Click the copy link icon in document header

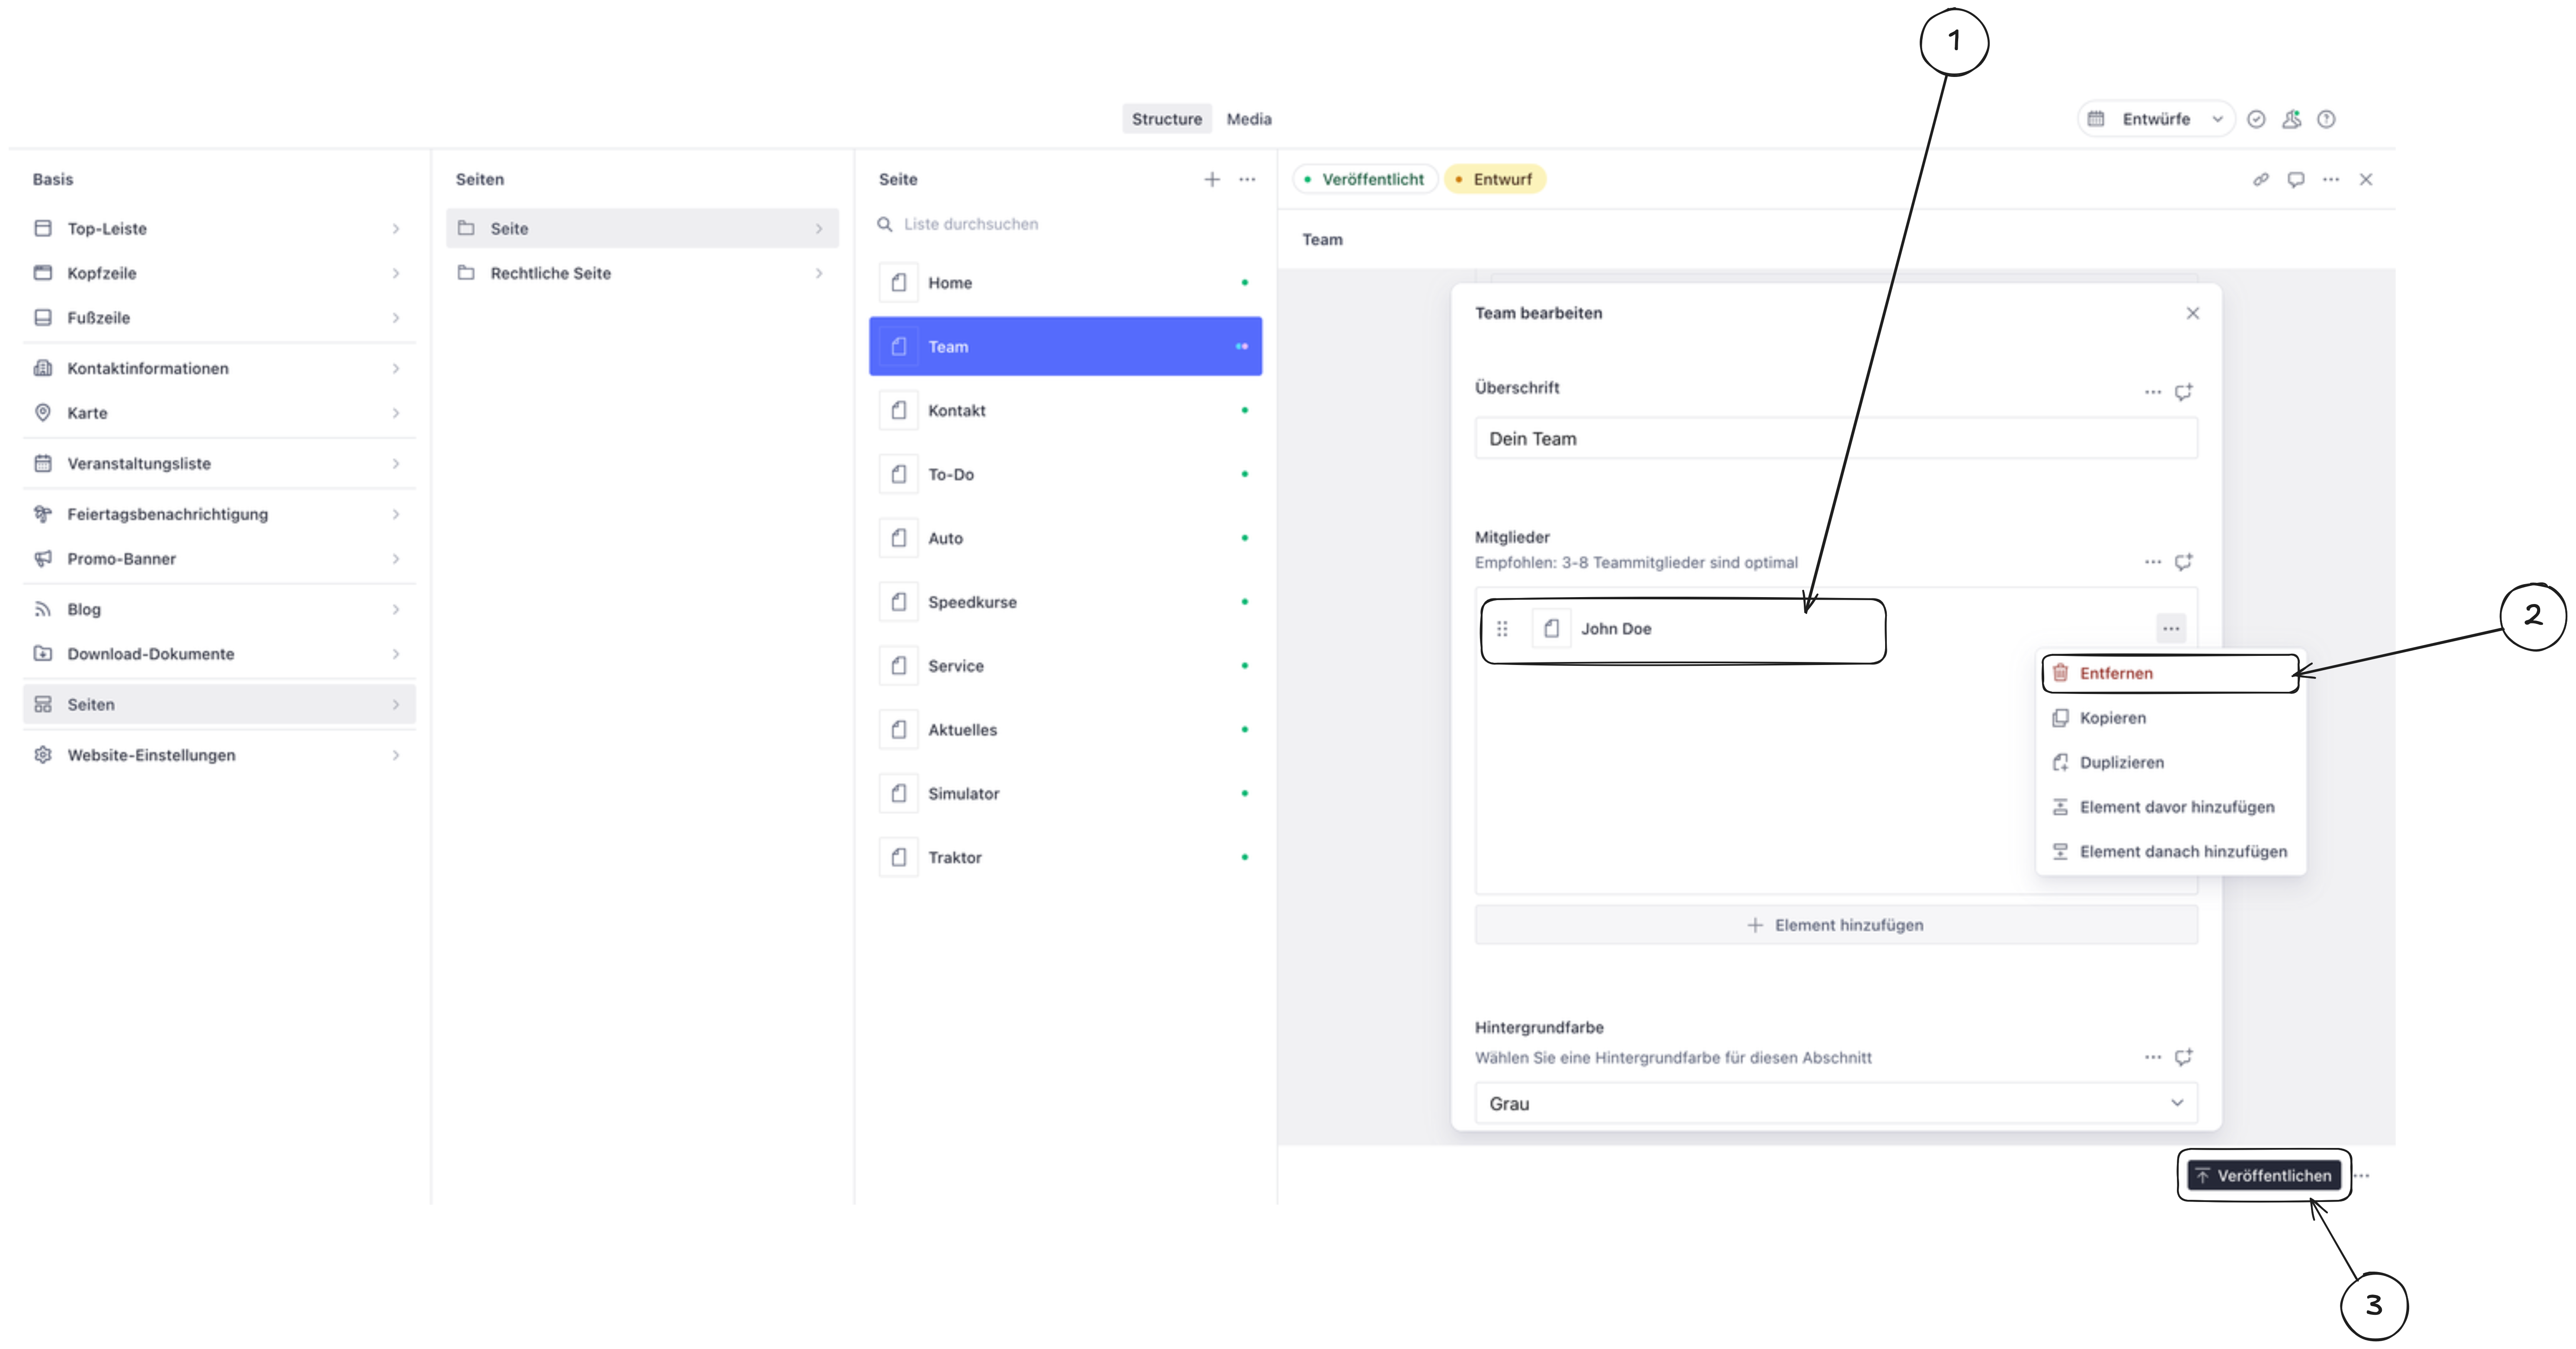pyautogui.click(x=2260, y=179)
